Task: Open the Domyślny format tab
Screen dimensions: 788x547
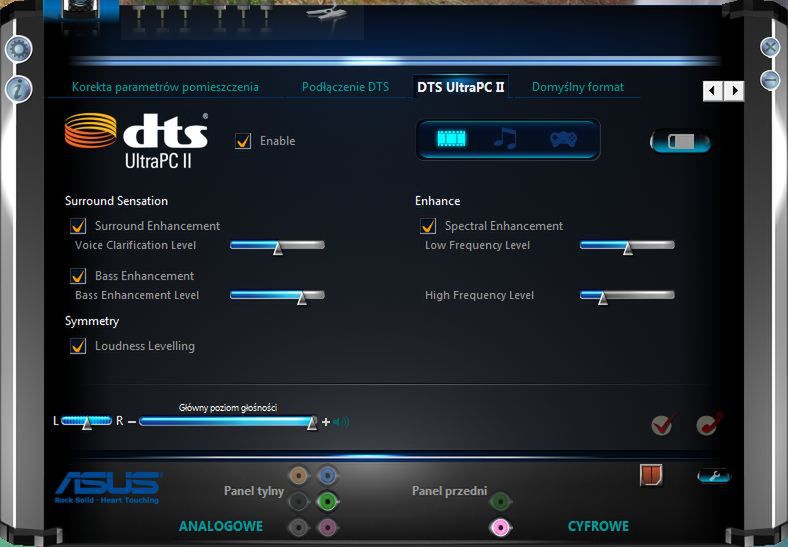Action: click(577, 87)
